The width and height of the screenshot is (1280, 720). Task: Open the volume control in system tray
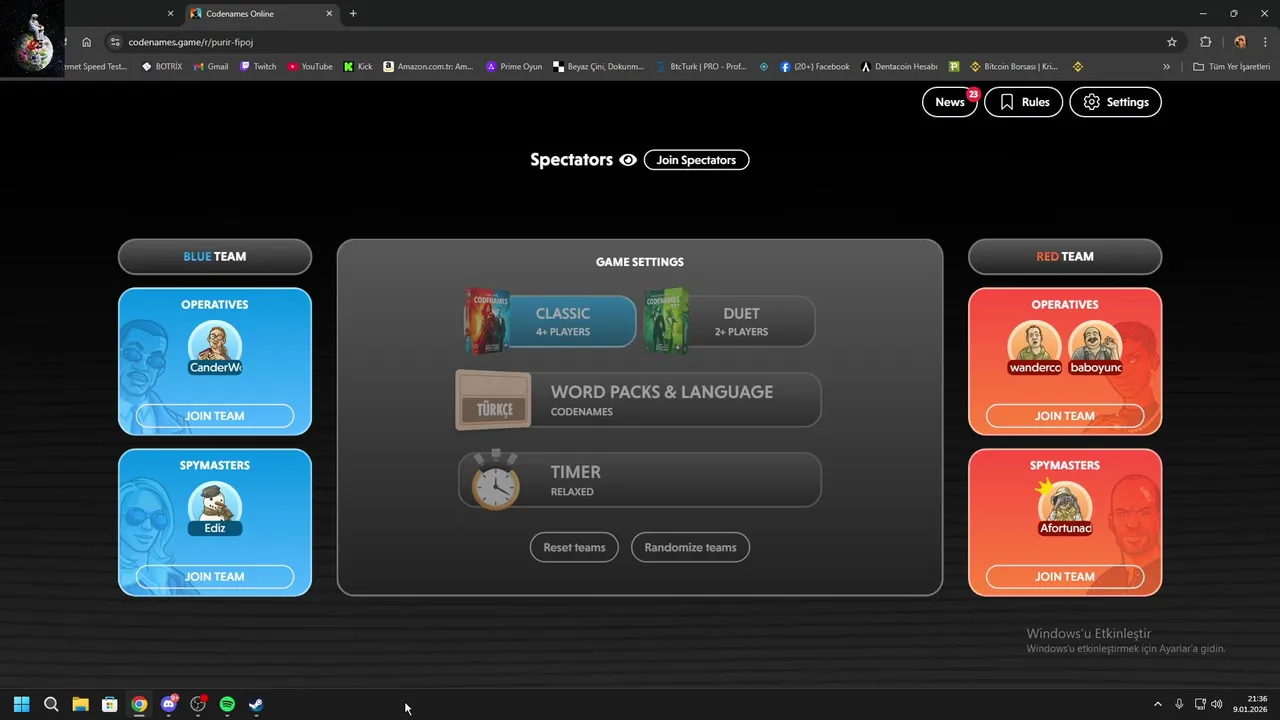coord(1217,704)
